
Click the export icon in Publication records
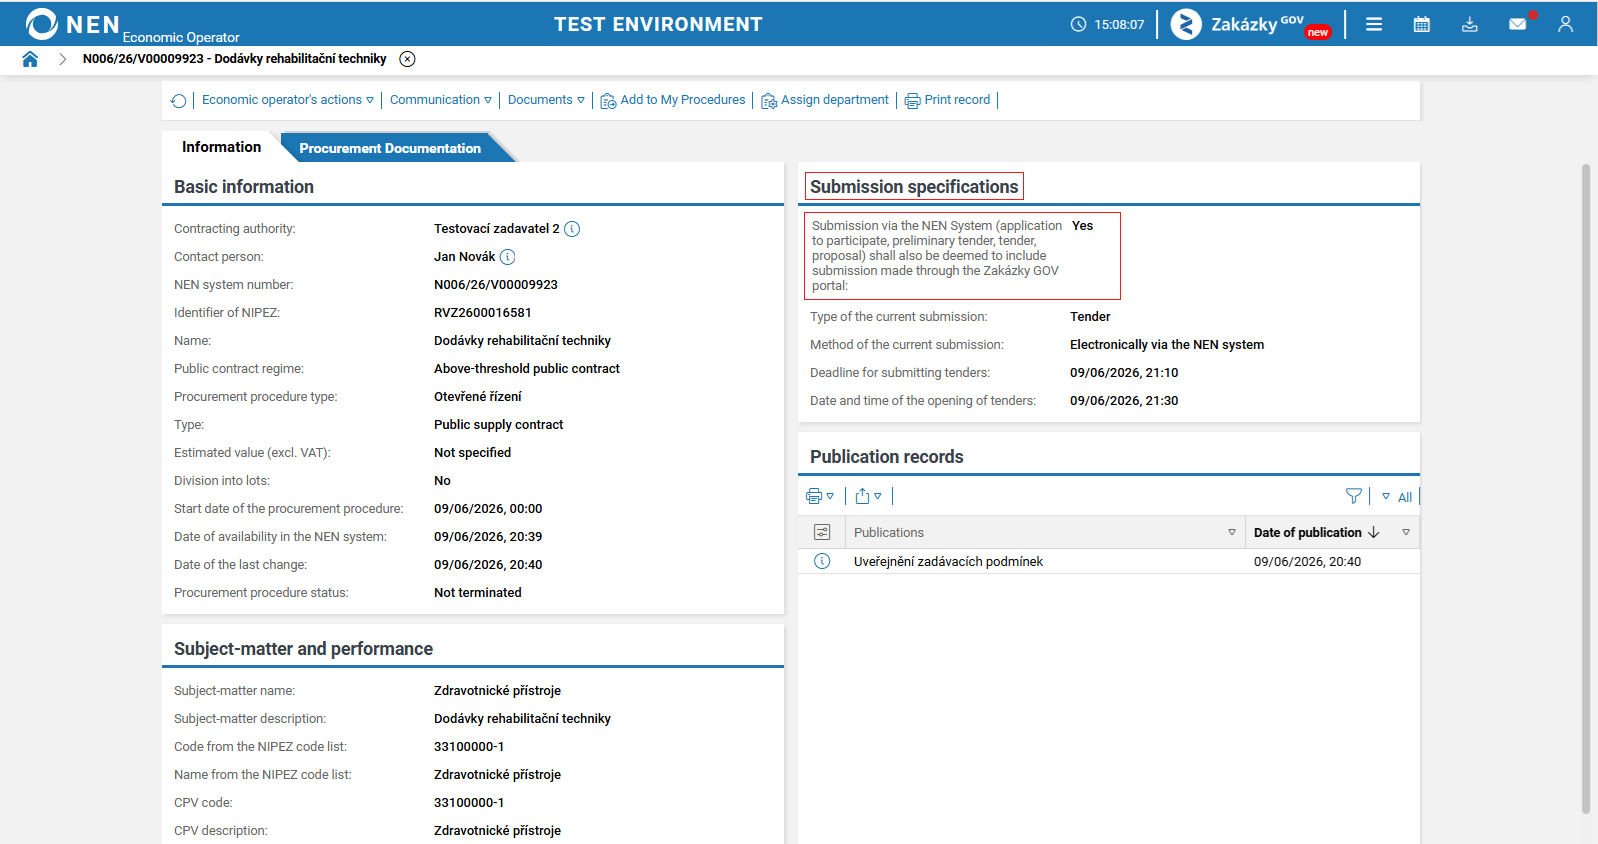(x=862, y=496)
